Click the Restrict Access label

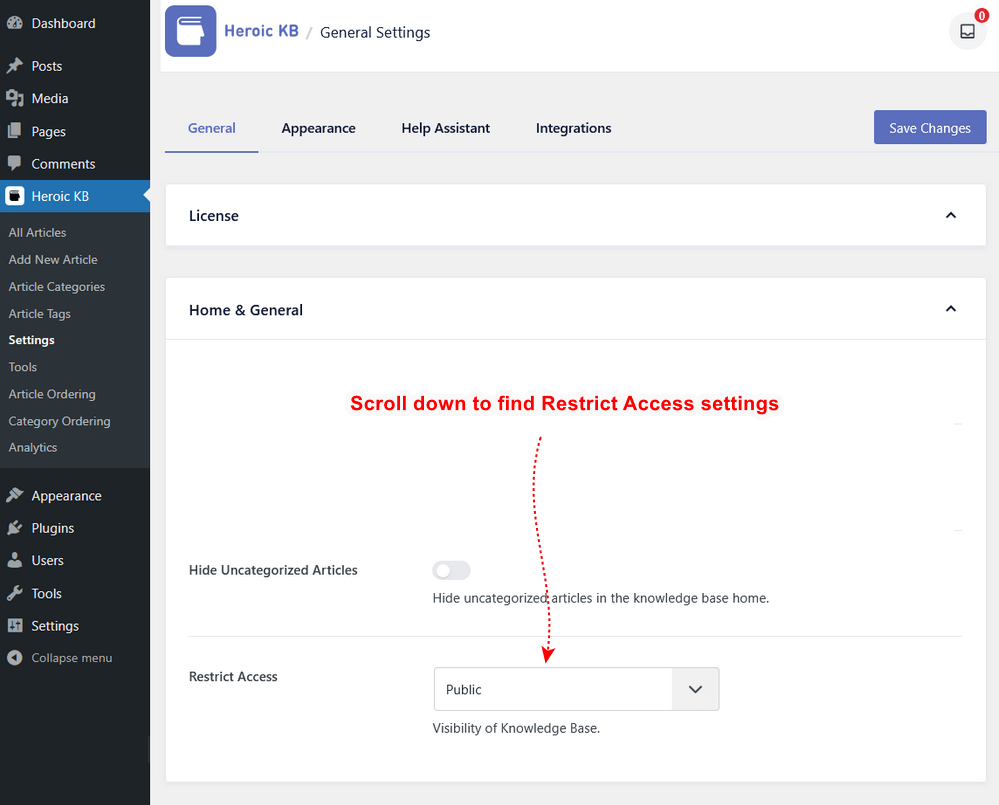(233, 676)
